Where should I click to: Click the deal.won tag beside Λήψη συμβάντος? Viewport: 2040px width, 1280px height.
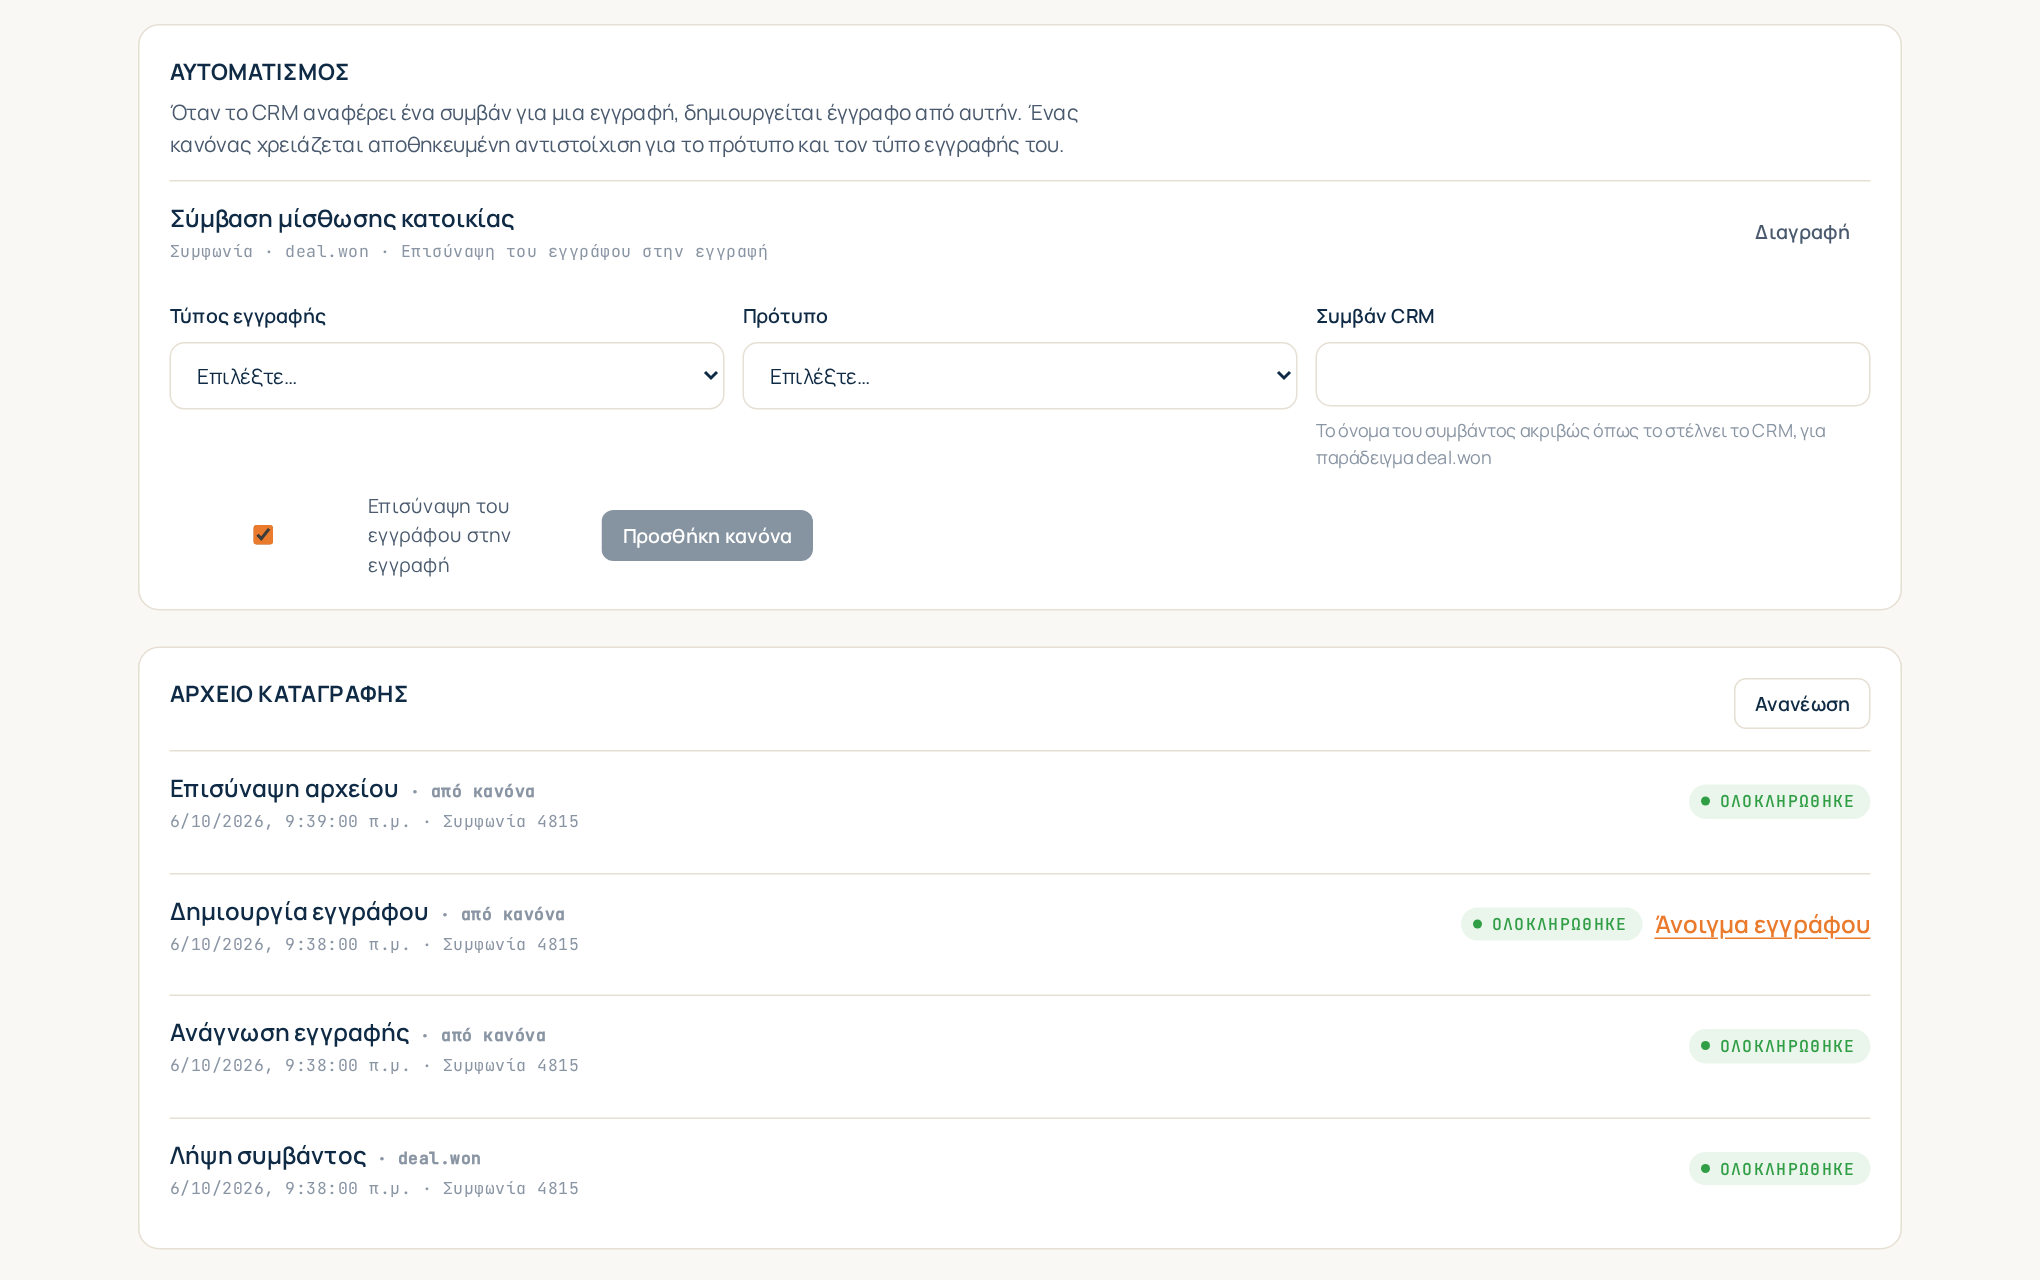pos(439,1159)
